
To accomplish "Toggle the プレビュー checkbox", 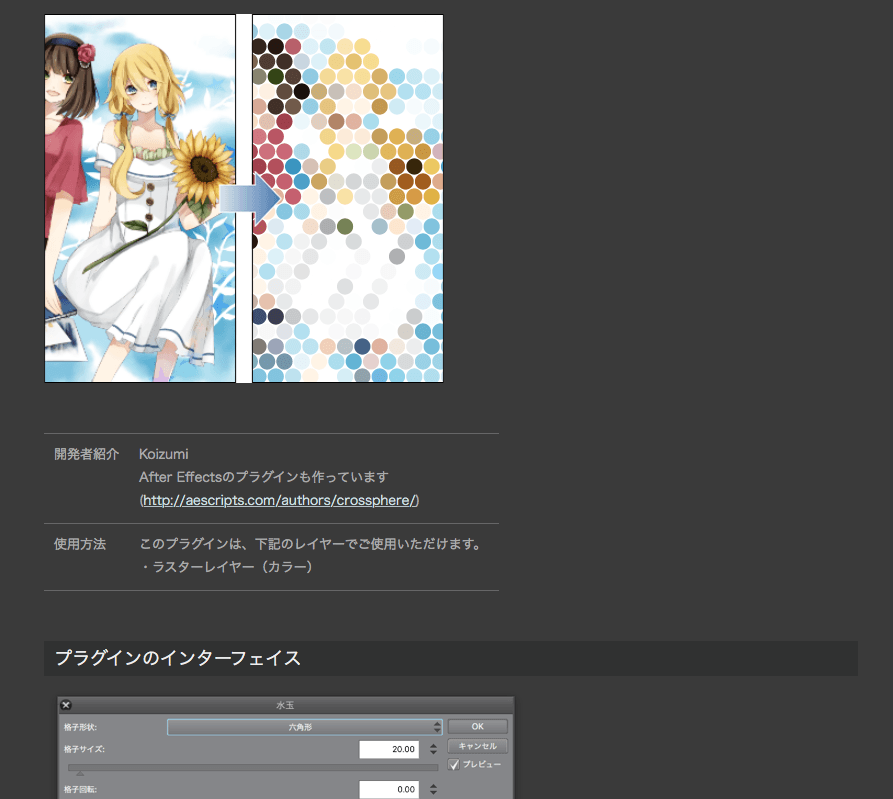I will tap(453, 764).
